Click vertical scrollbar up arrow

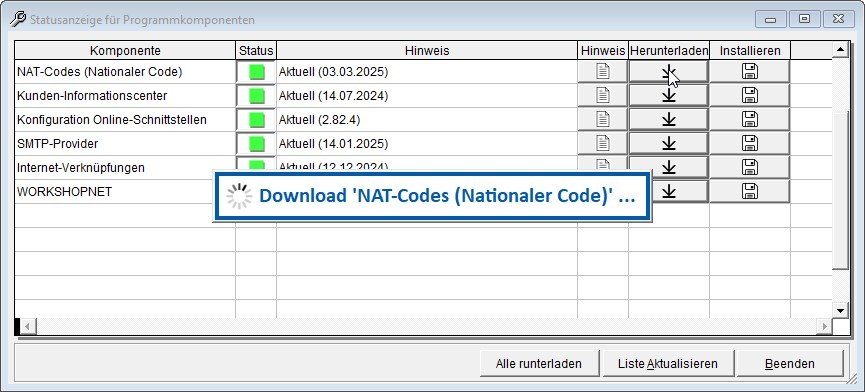[841, 50]
